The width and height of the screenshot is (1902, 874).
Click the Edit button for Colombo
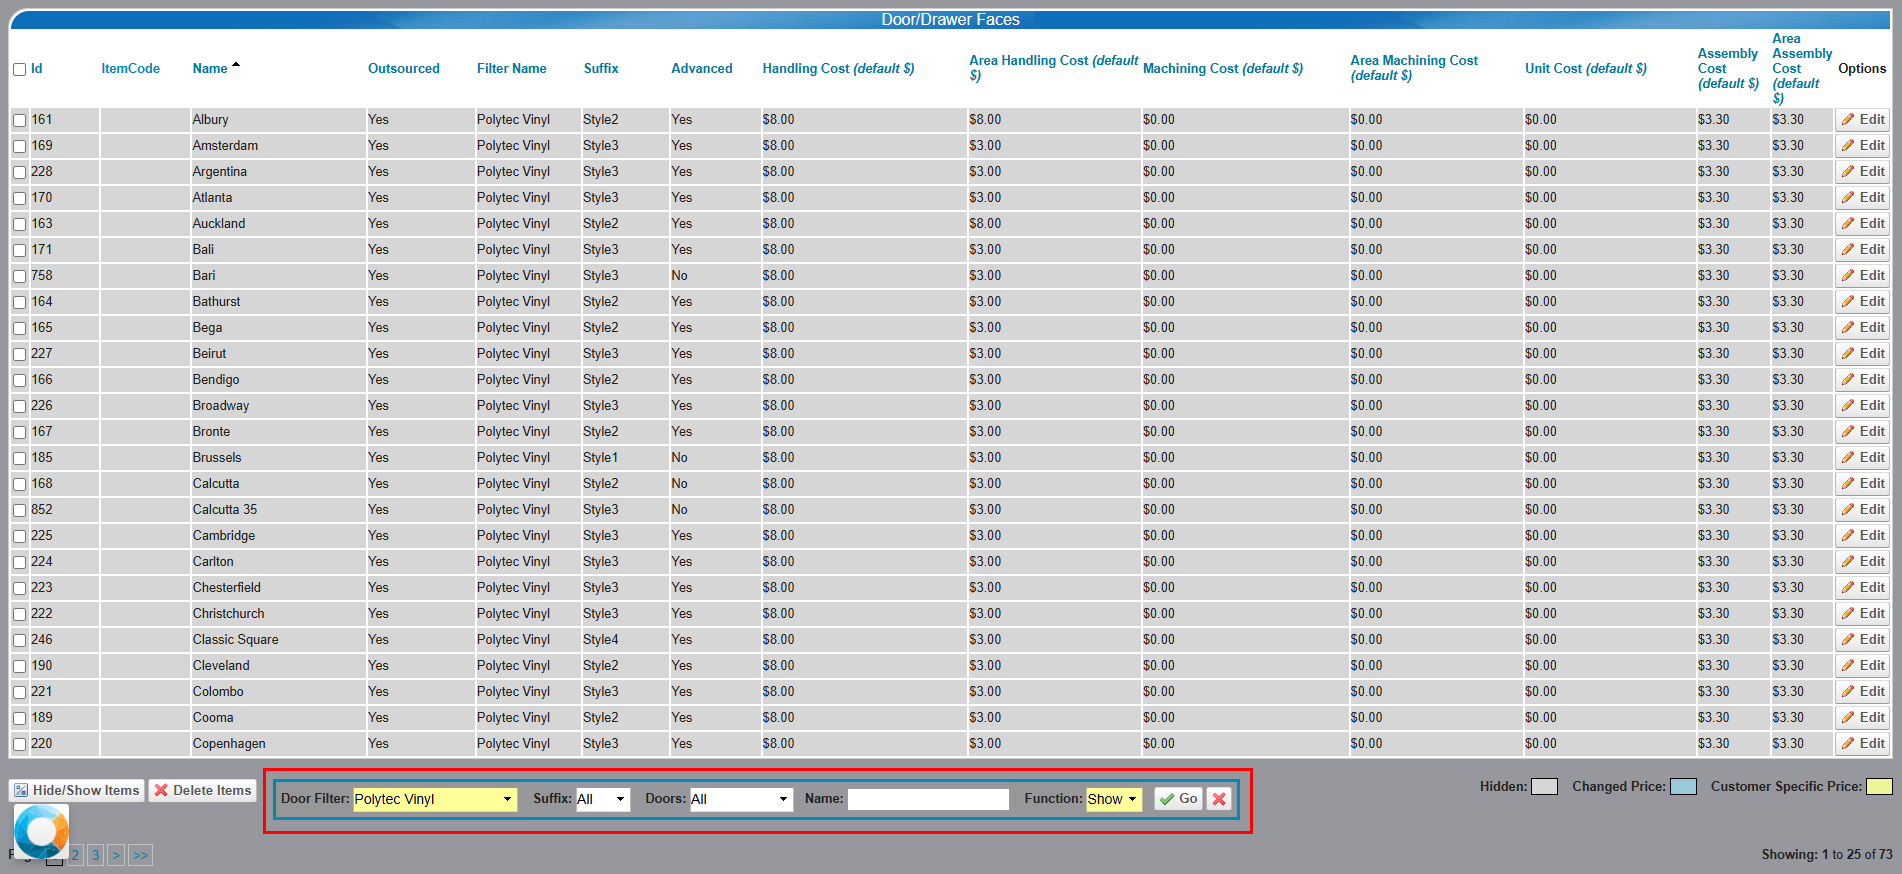(1863, 692)
